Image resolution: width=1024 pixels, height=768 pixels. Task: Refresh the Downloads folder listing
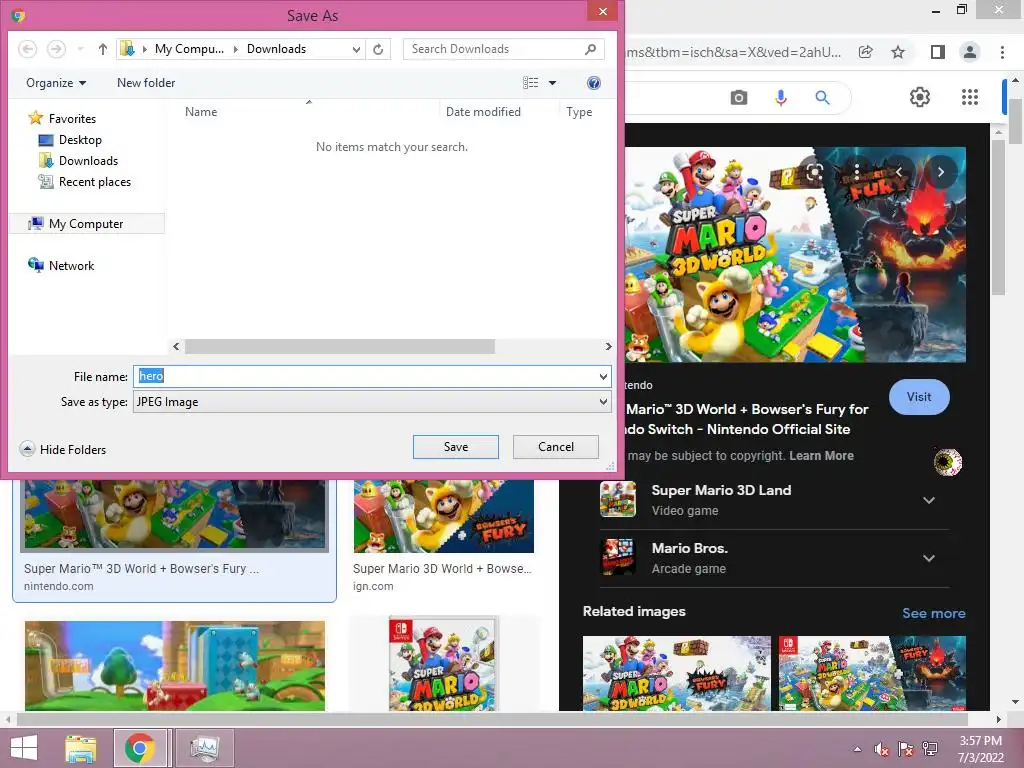click(x=378, y=49)
